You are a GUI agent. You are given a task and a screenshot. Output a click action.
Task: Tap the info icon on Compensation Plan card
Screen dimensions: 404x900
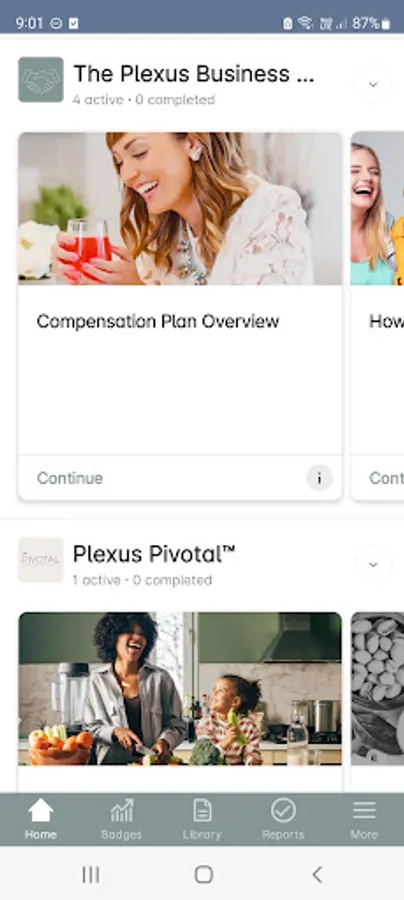(x=319, y=478)
